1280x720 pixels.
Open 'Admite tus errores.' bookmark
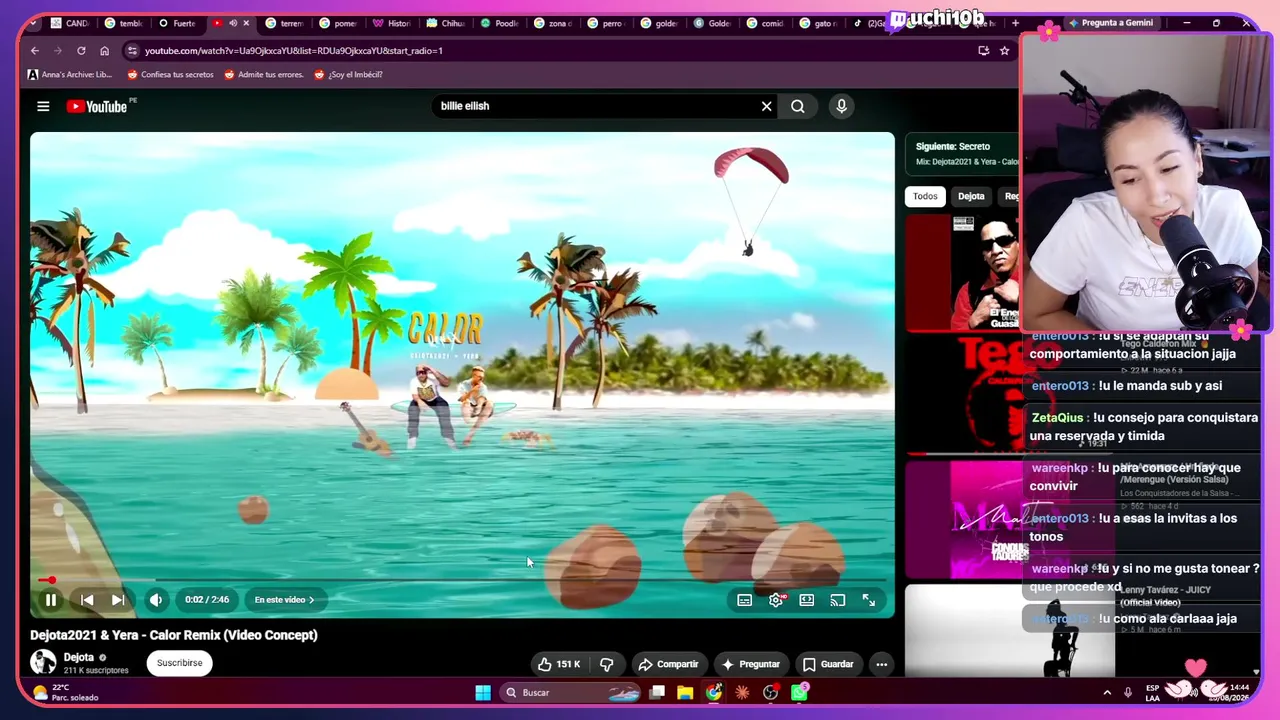click(264, 74)
